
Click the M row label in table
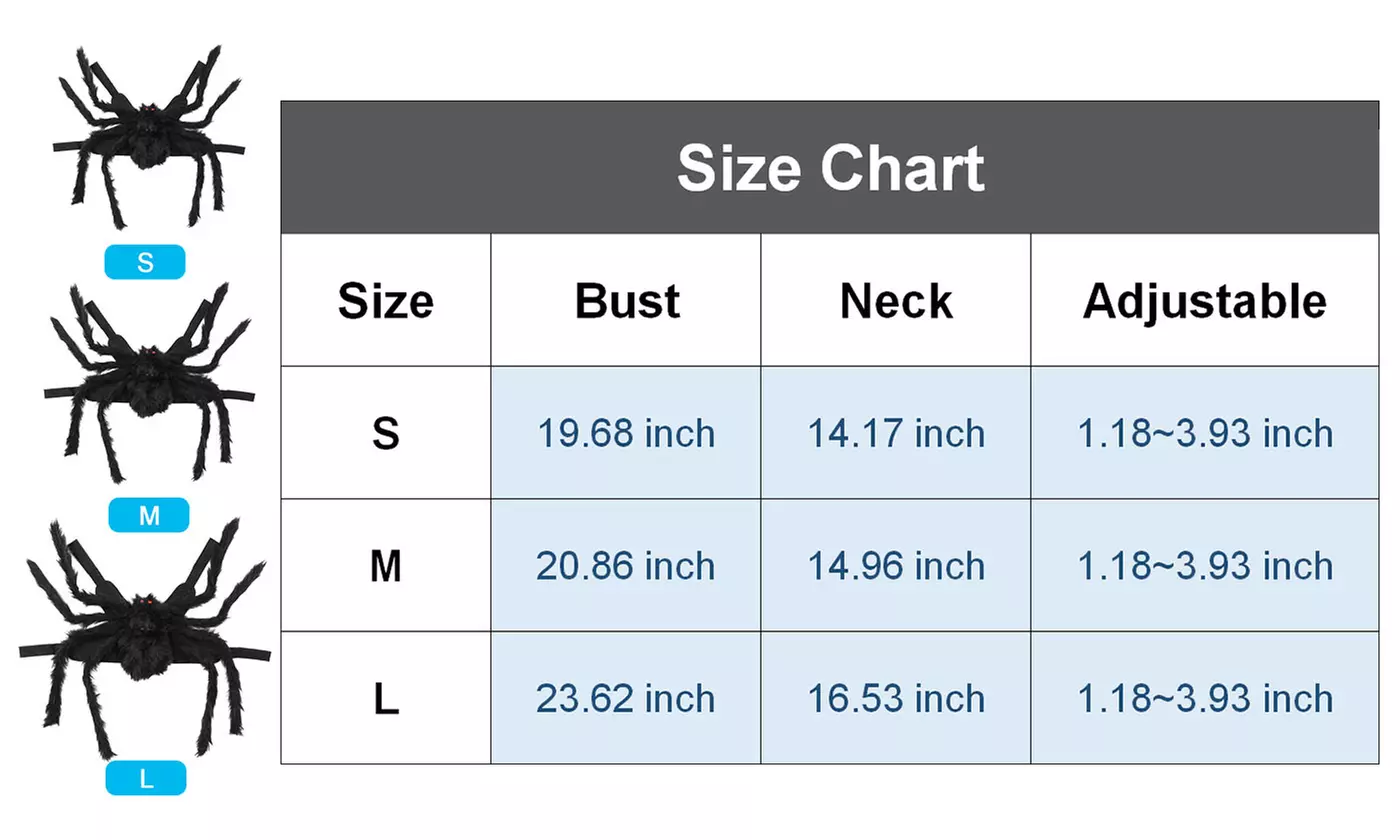pyautogui.click(x=386, y=565)
